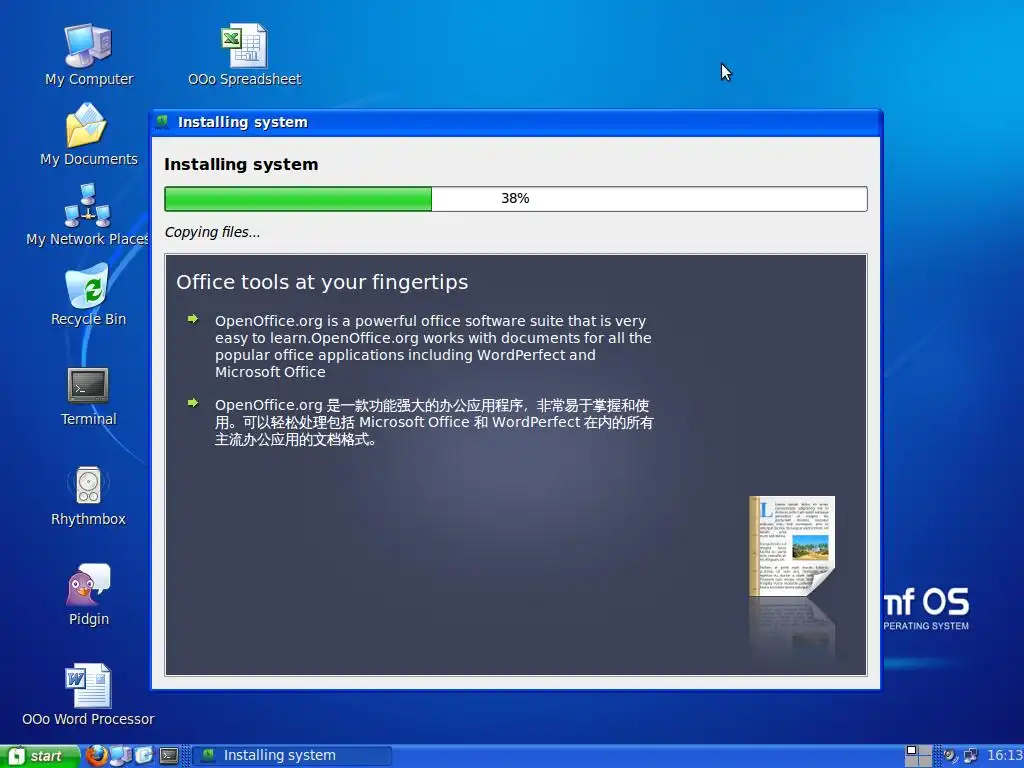Click the computer icon in quick launch
Viewport: 1024px width, 768px height.
pos(121,756)
